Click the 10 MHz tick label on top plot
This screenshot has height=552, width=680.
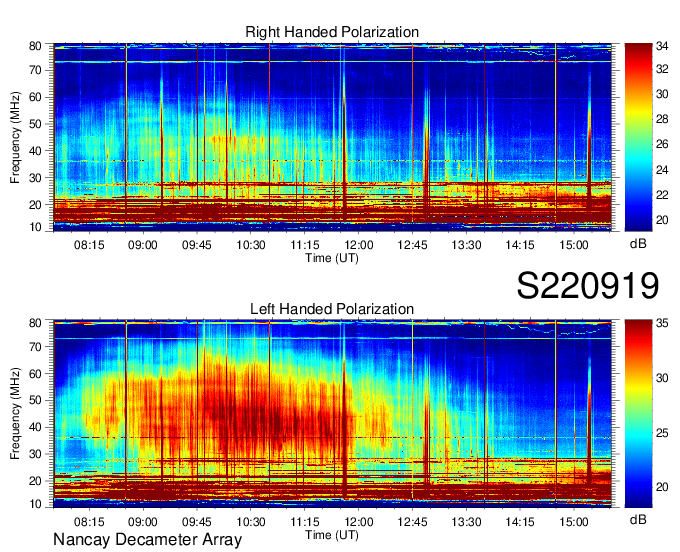(35, 227)
